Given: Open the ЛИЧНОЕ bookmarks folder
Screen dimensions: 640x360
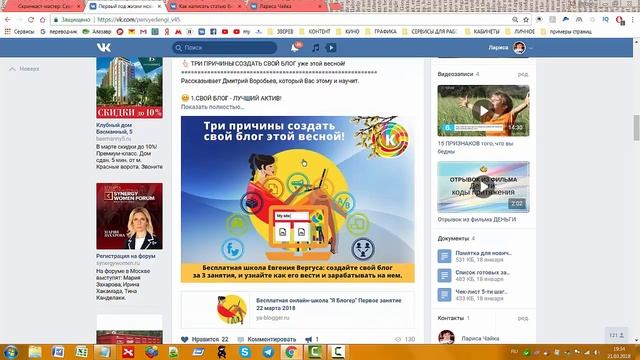Looking at the screenshot, I should [520, 31].
